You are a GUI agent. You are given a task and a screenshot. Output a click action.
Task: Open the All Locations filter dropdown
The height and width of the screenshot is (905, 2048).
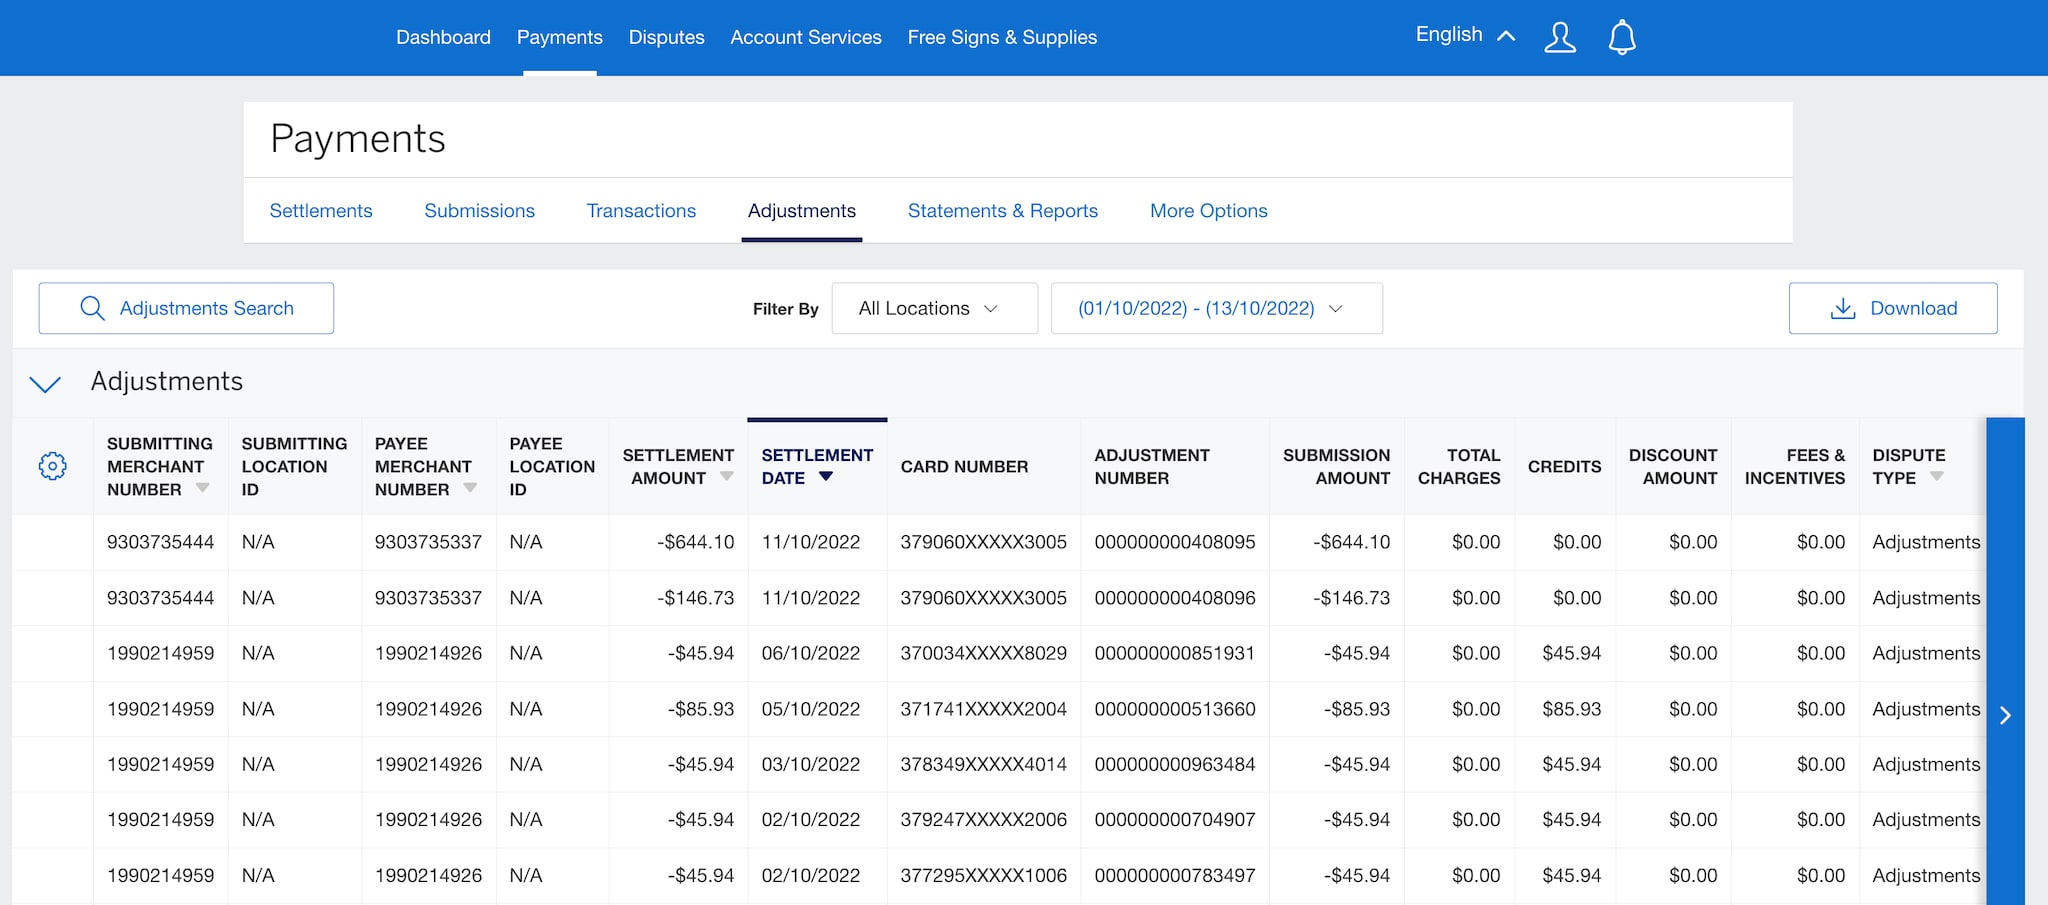point(934,308)
